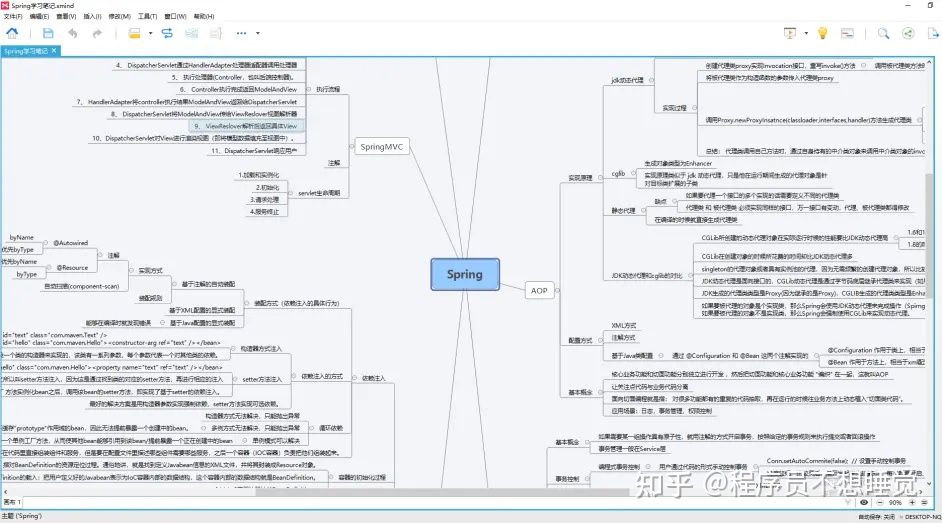Open the 工具(T) menu
This screenshot has height=523, width=942.
147,16
